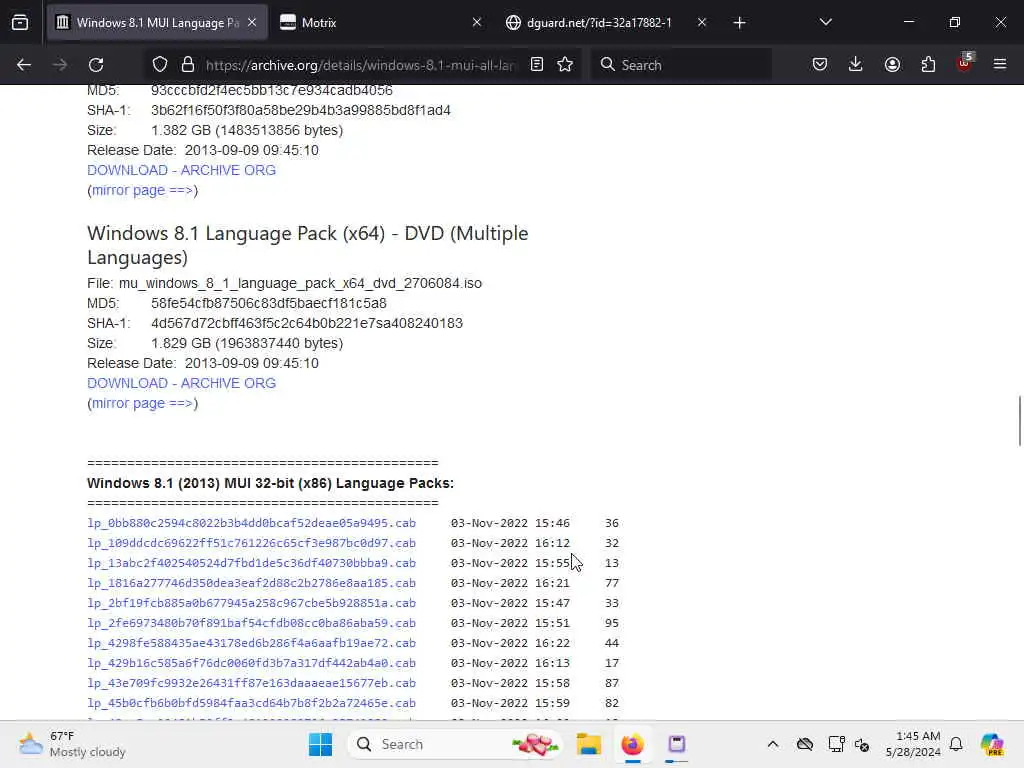
Task: Open DOWNLOAD - ARCHIVE ORG link above x64 heading
Action: 182,170
